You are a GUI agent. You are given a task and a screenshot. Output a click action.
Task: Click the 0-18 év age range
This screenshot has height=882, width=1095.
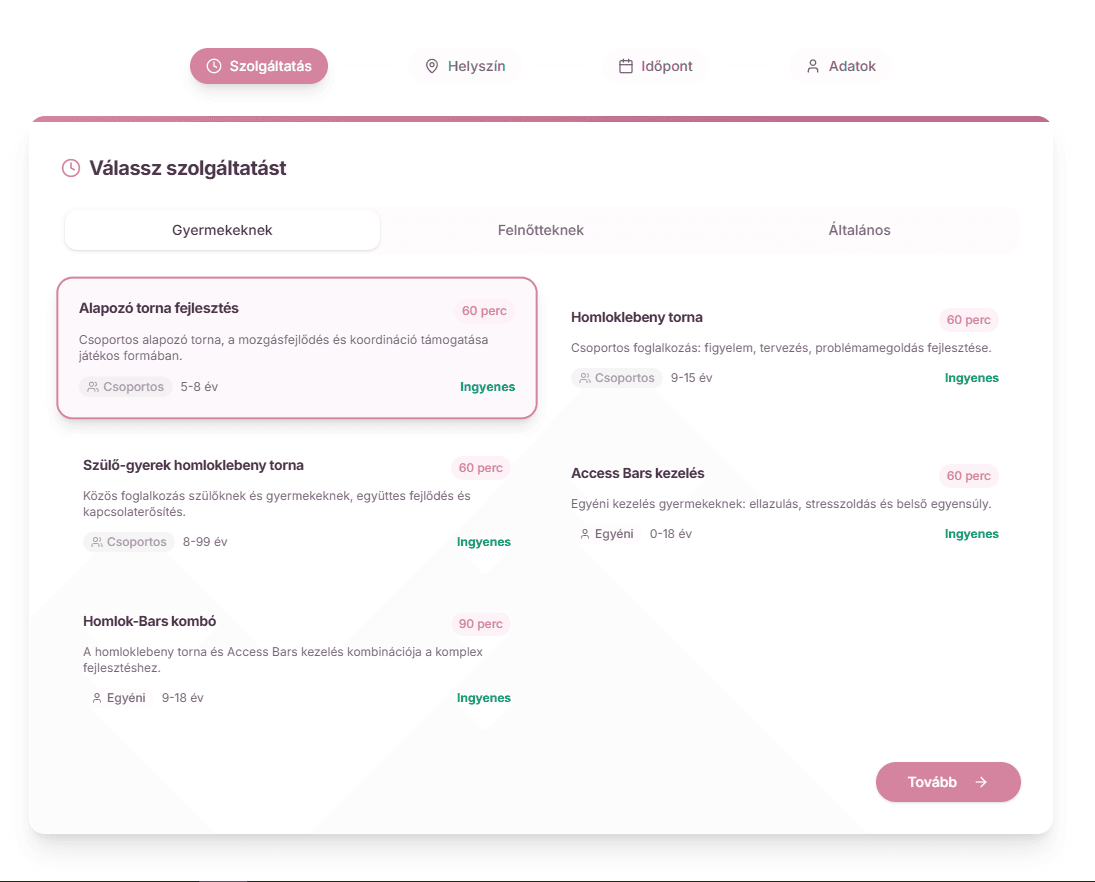[670, 534]
